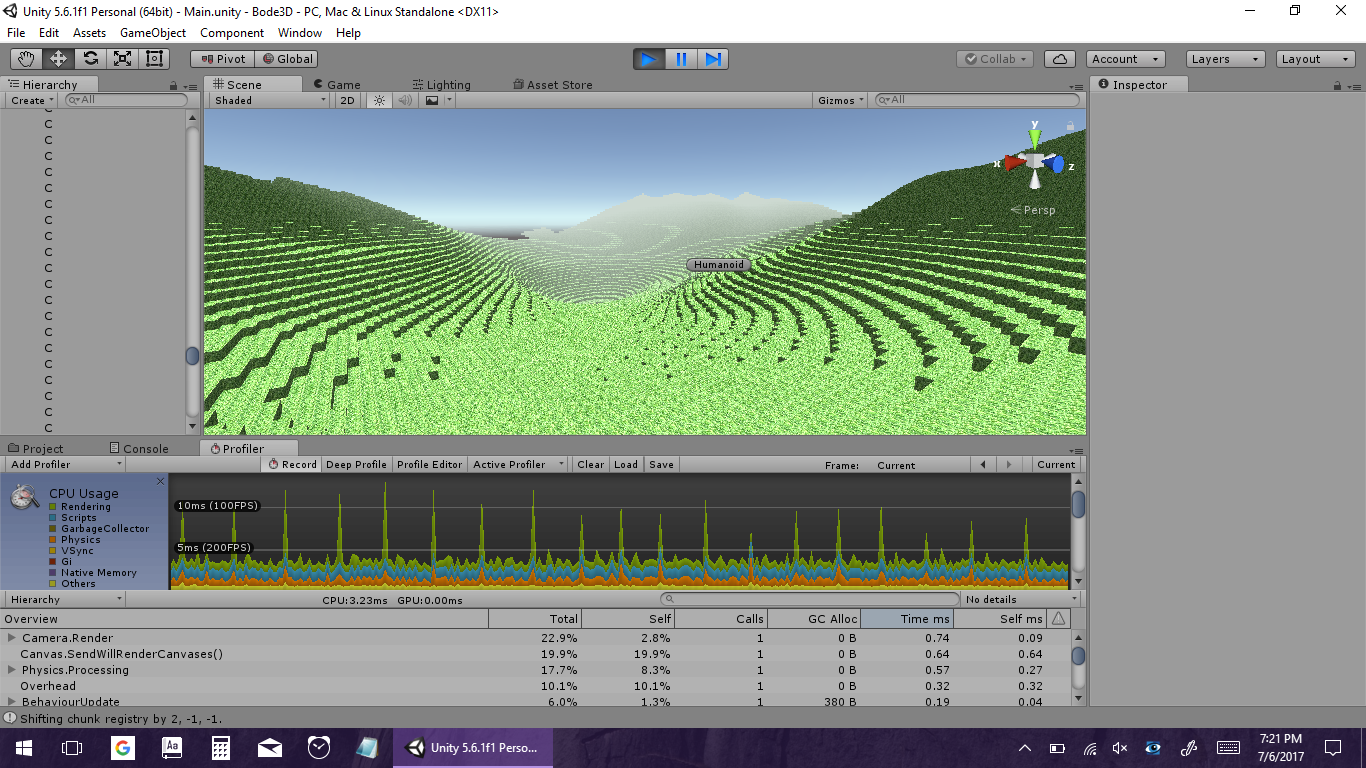Viewport: 1366px width, 768px height.
Task: Pause the game with the Pause button
Action: 681,59
